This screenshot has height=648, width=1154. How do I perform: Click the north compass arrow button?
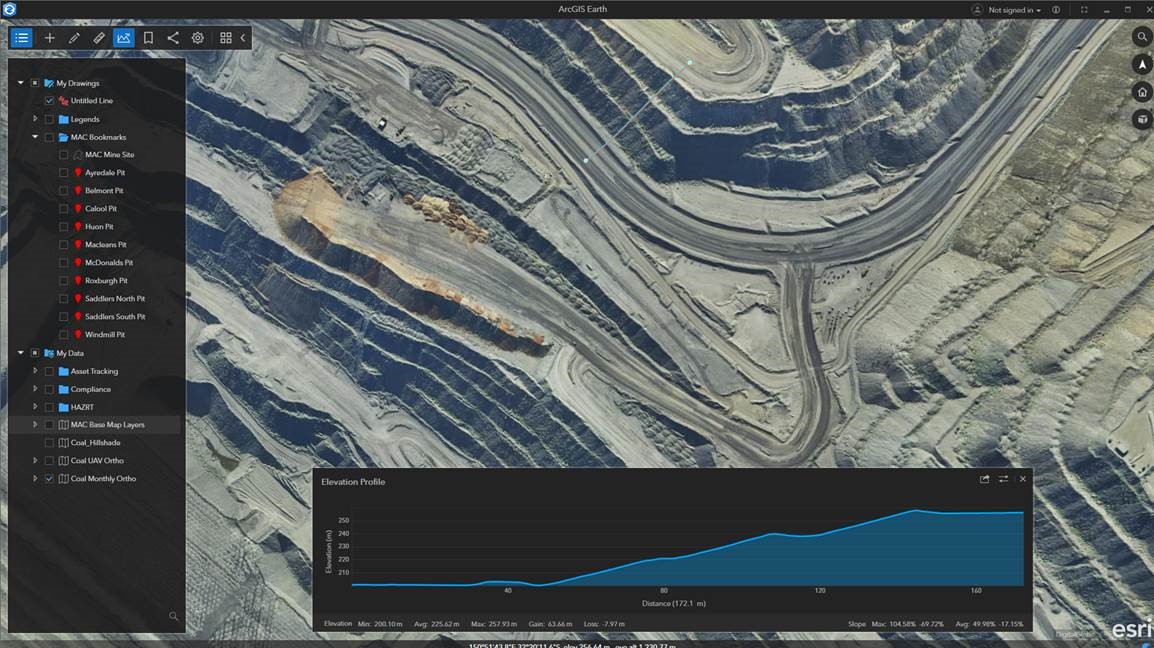(x=1142, y=64)
